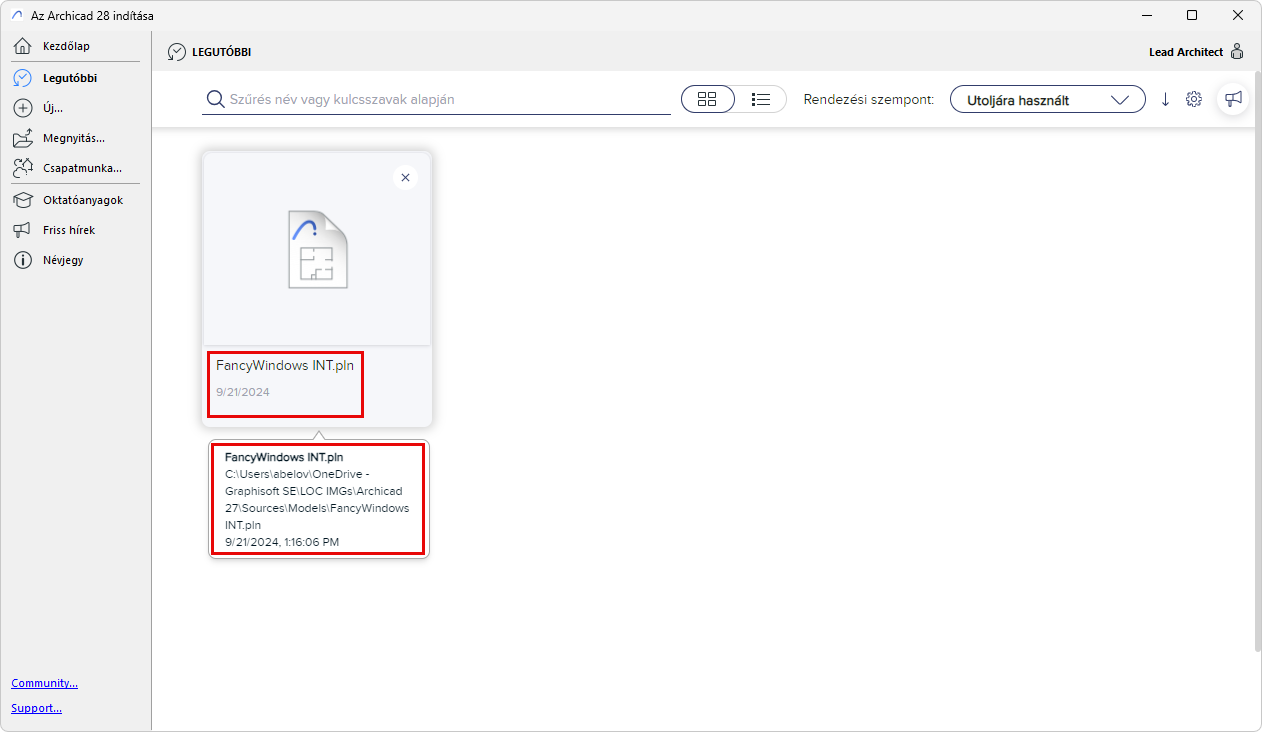Click the plus icon beside Új...

click(23, 107)
